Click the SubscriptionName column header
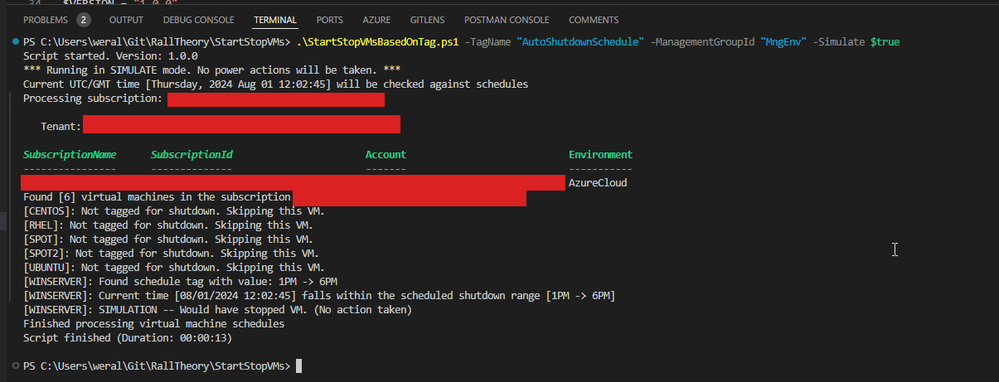The image size is (999, 382). (69, 155)
